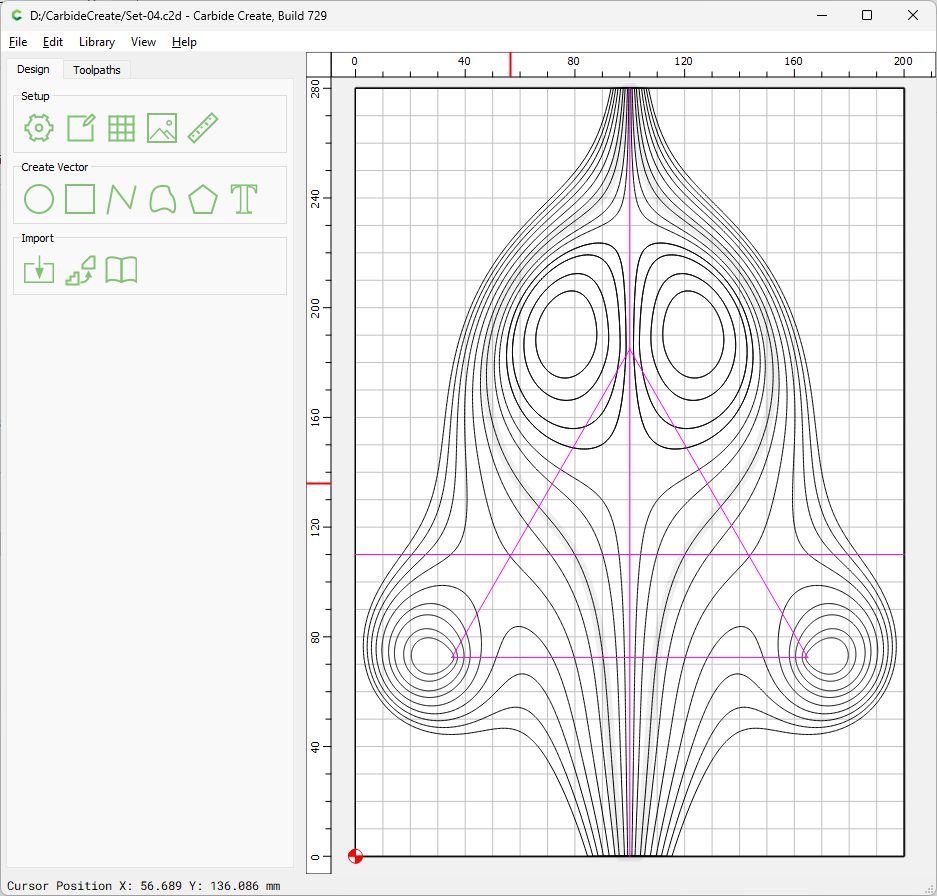Switch to the Toolpaths tab
This screenshot has width=937, height=896.
click(x=96, y=69)
